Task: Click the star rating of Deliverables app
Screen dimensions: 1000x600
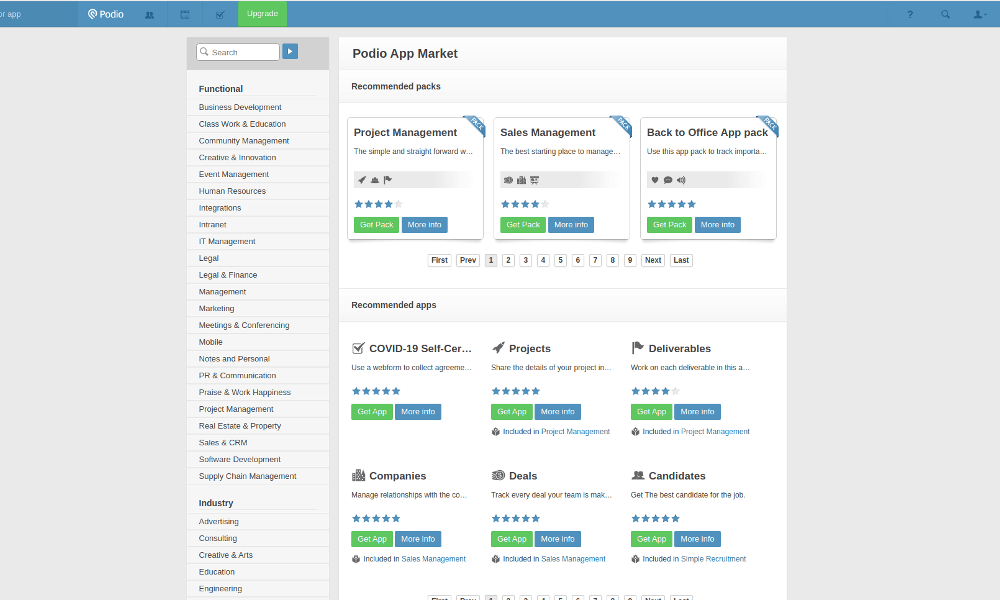Action: 656,391
